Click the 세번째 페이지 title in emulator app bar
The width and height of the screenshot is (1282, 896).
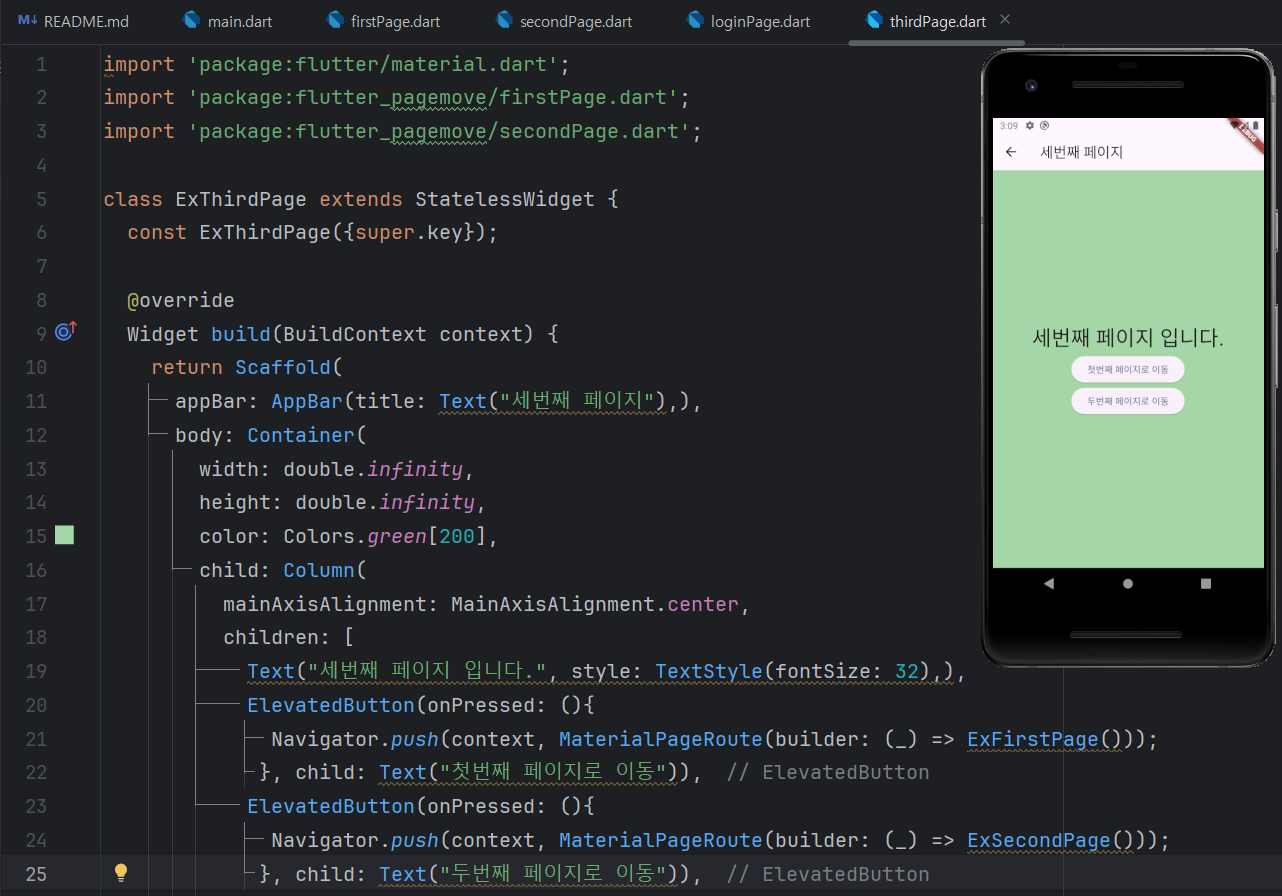(x=1082, y=152)
